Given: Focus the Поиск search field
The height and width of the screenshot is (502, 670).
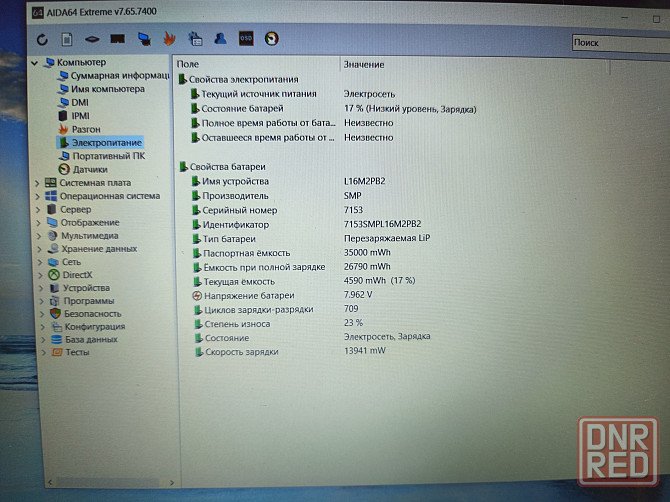Looking at the screenshot, I should coord(621,43).
